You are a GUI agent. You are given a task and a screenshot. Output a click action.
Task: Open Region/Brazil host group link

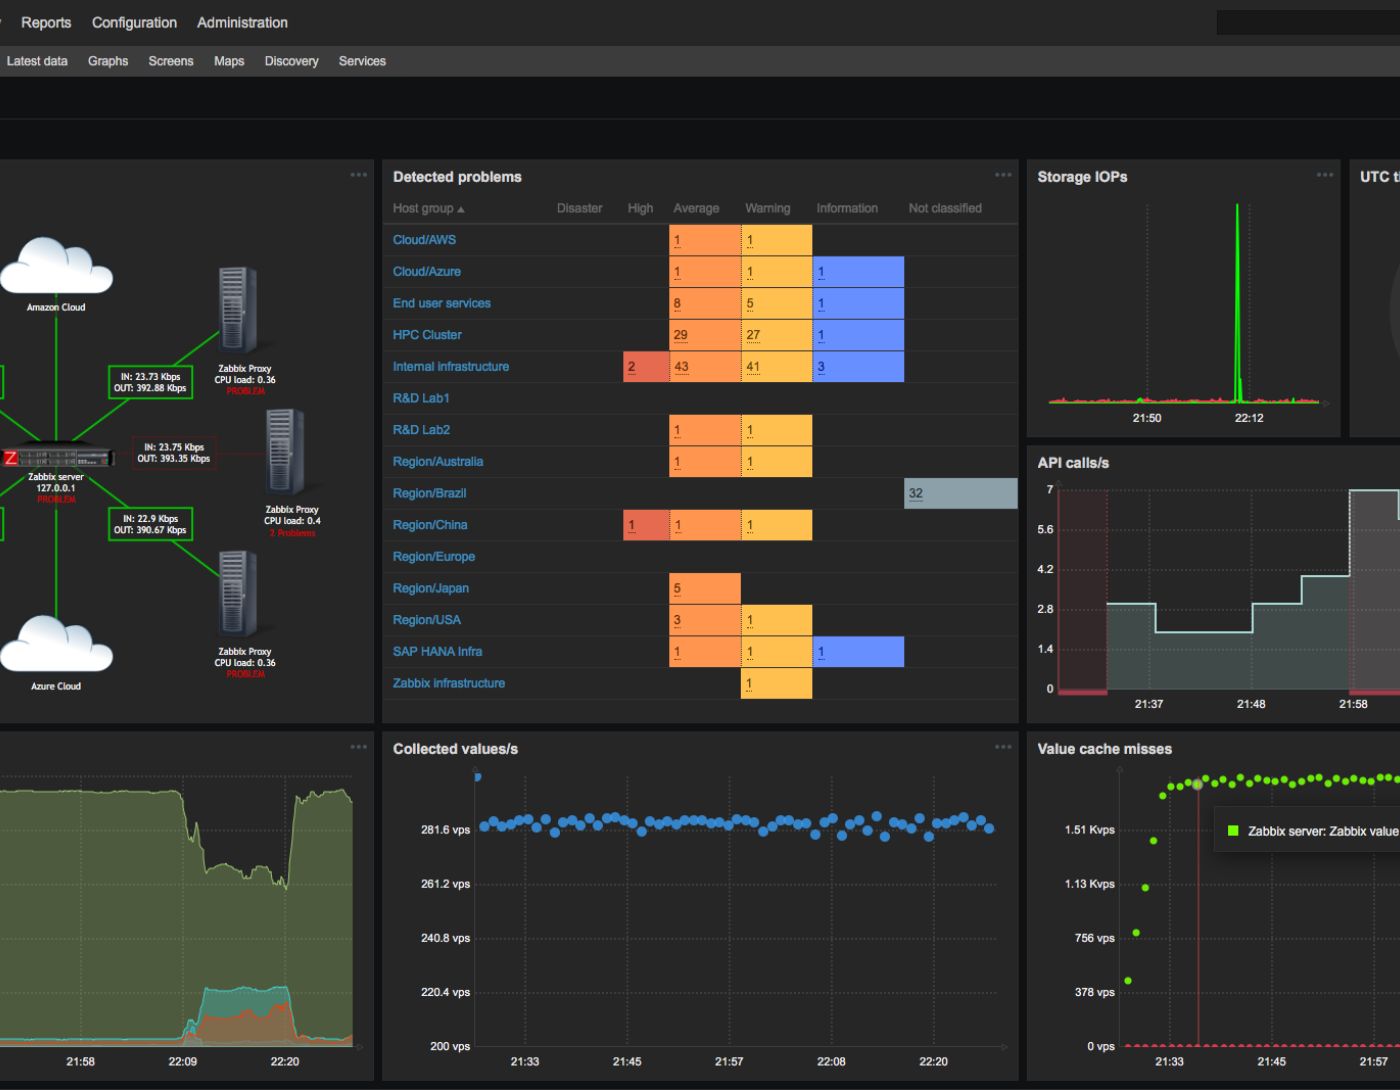(x=429, y=493)
